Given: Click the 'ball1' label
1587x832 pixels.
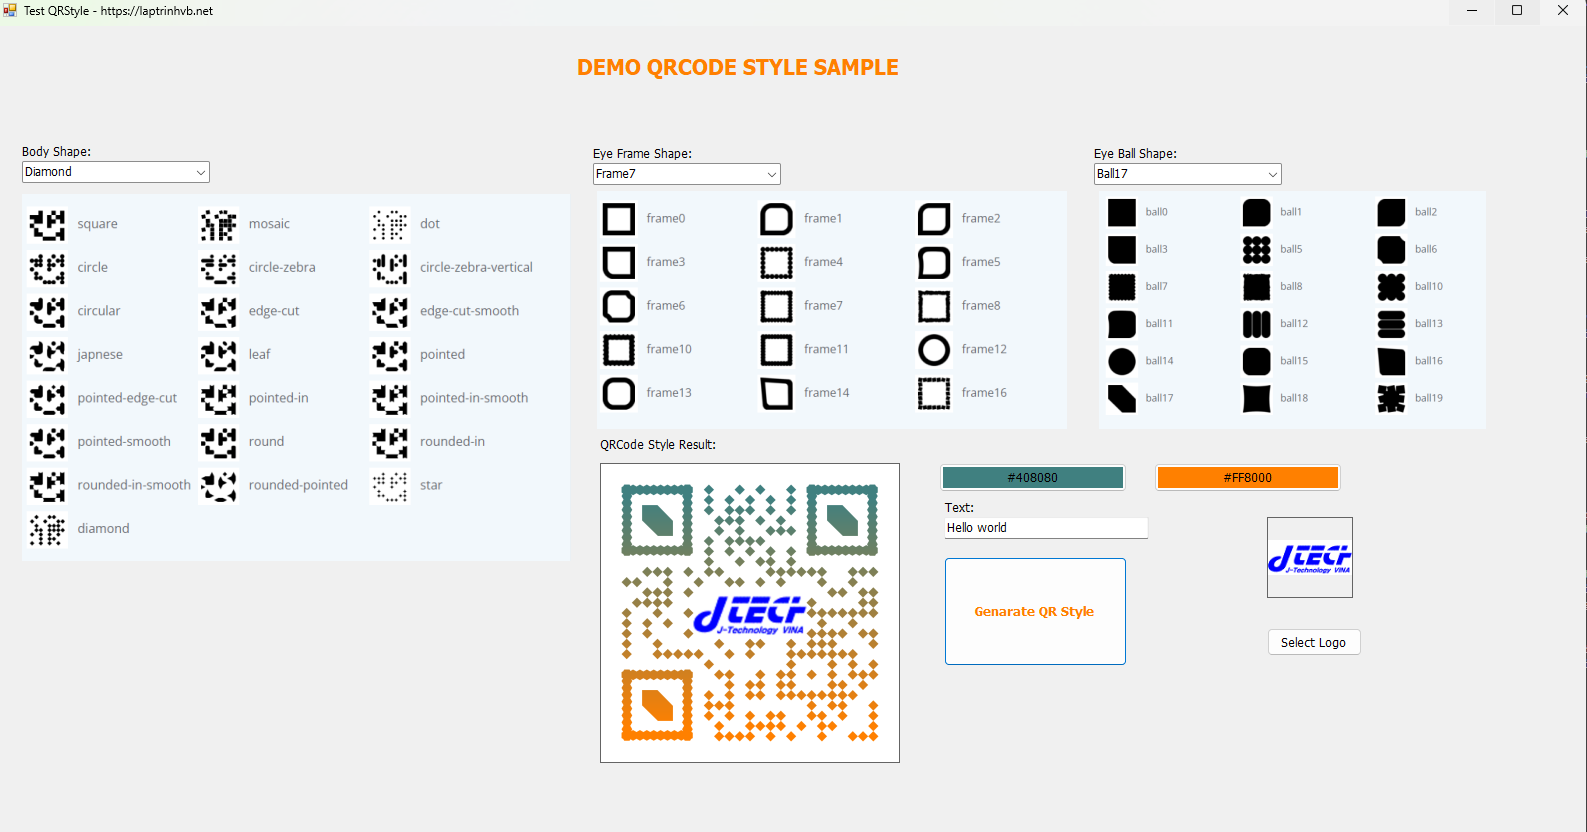Looking at the screenshot, I should point(1291,212).
